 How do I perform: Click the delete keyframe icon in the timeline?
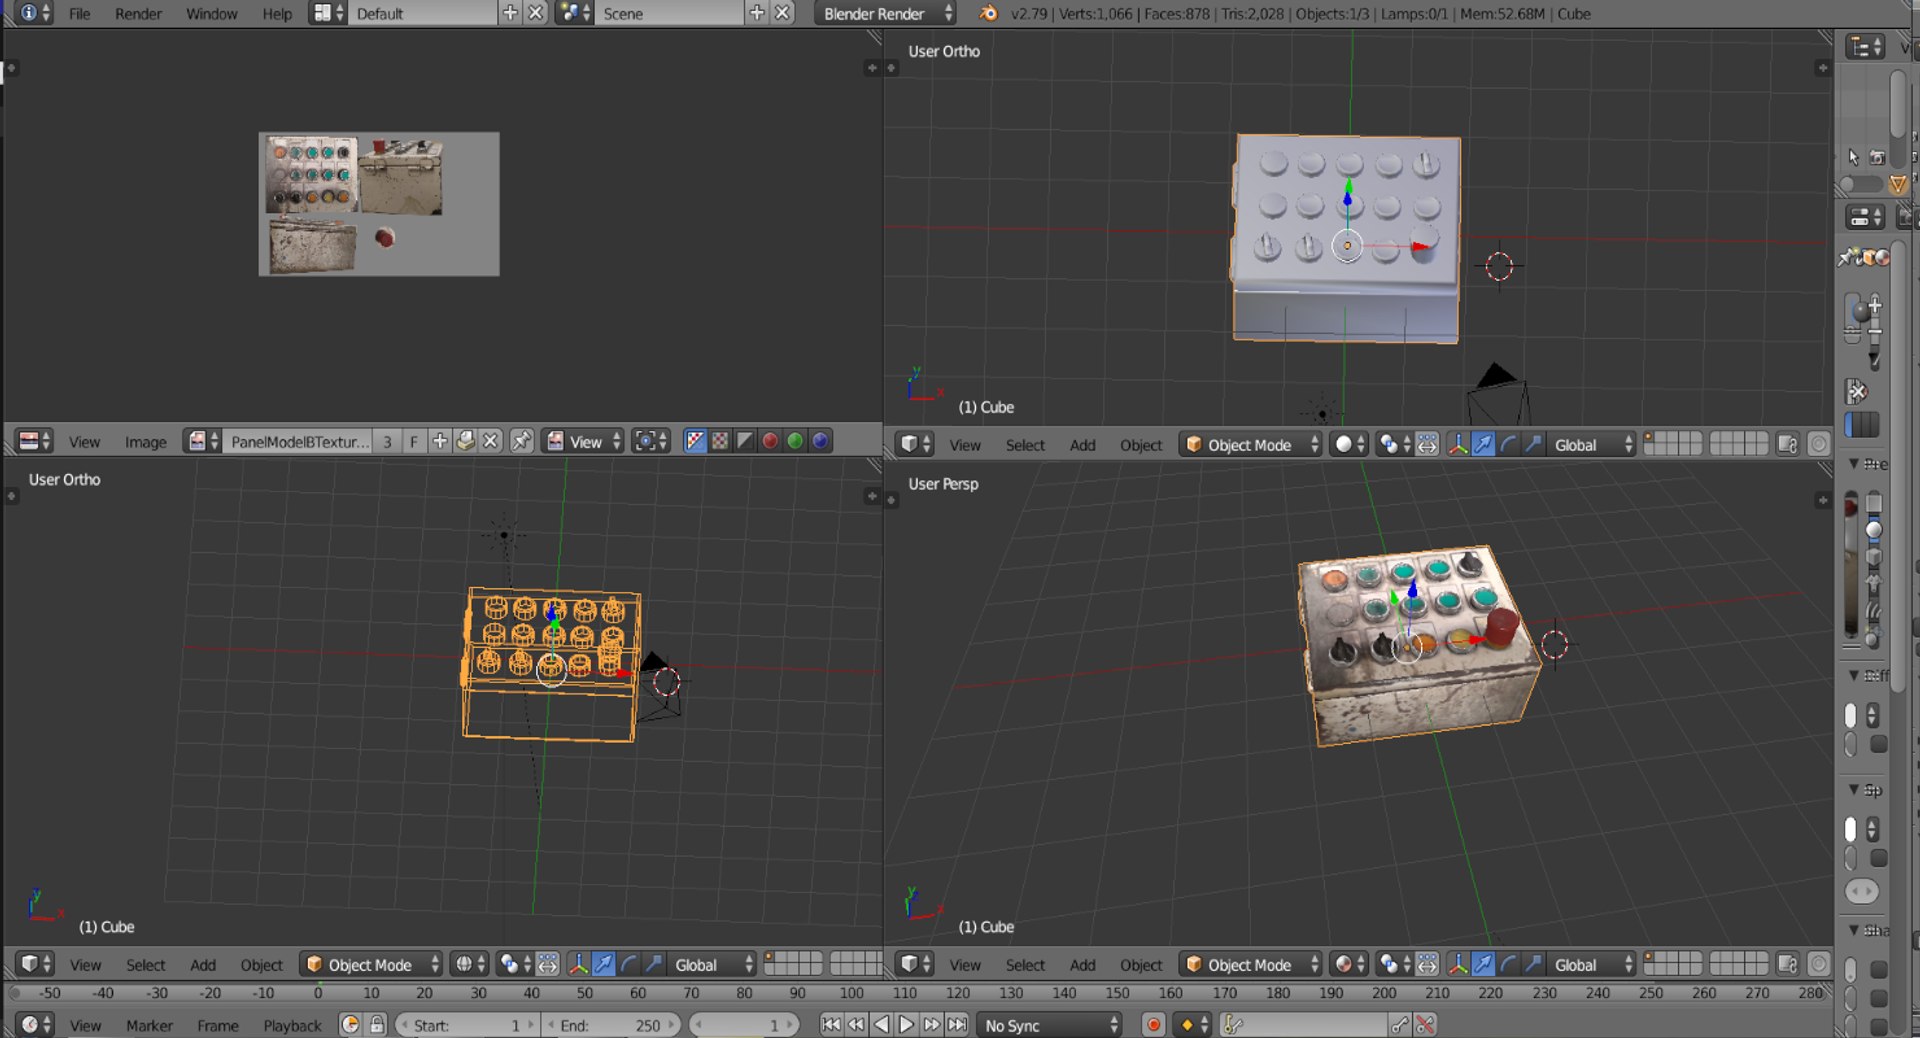tap(1425, 1025)
